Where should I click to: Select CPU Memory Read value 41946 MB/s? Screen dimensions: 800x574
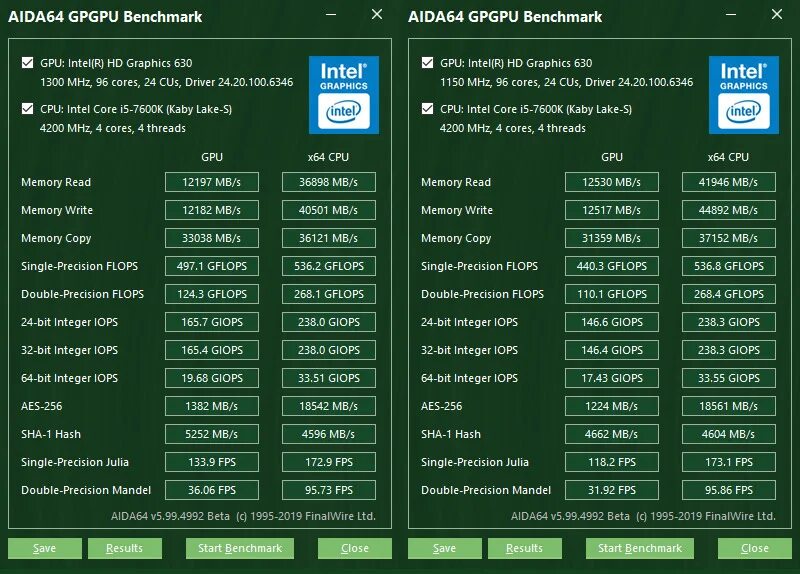click(x=729, y=182)
